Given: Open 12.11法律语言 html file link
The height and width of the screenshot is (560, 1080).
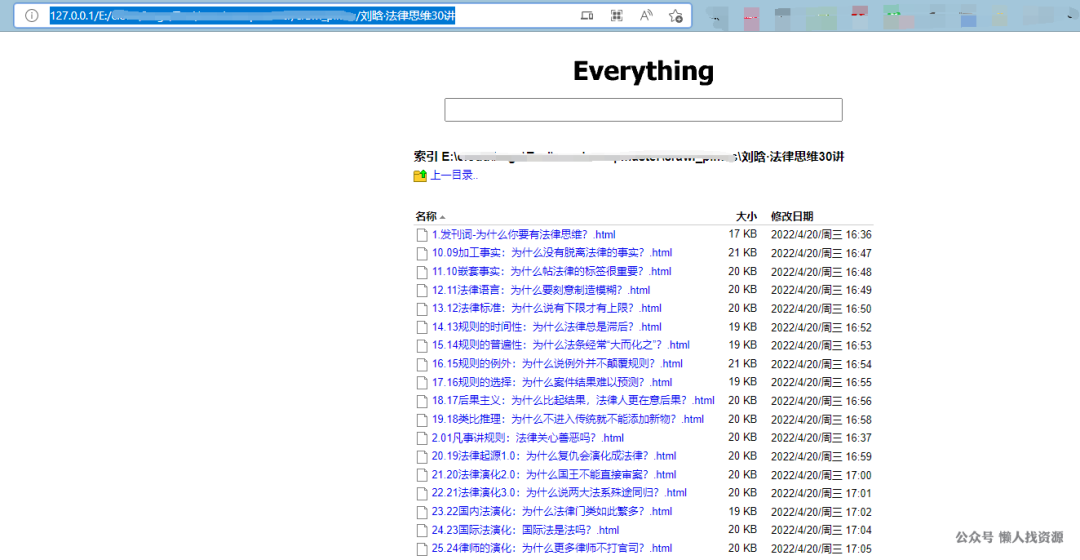Looking at the screenshot, I should pos(541,290).
